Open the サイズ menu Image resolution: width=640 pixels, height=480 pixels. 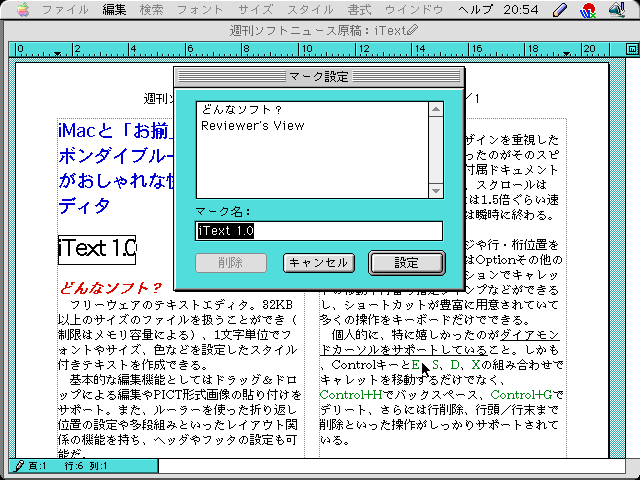point(256,10)
